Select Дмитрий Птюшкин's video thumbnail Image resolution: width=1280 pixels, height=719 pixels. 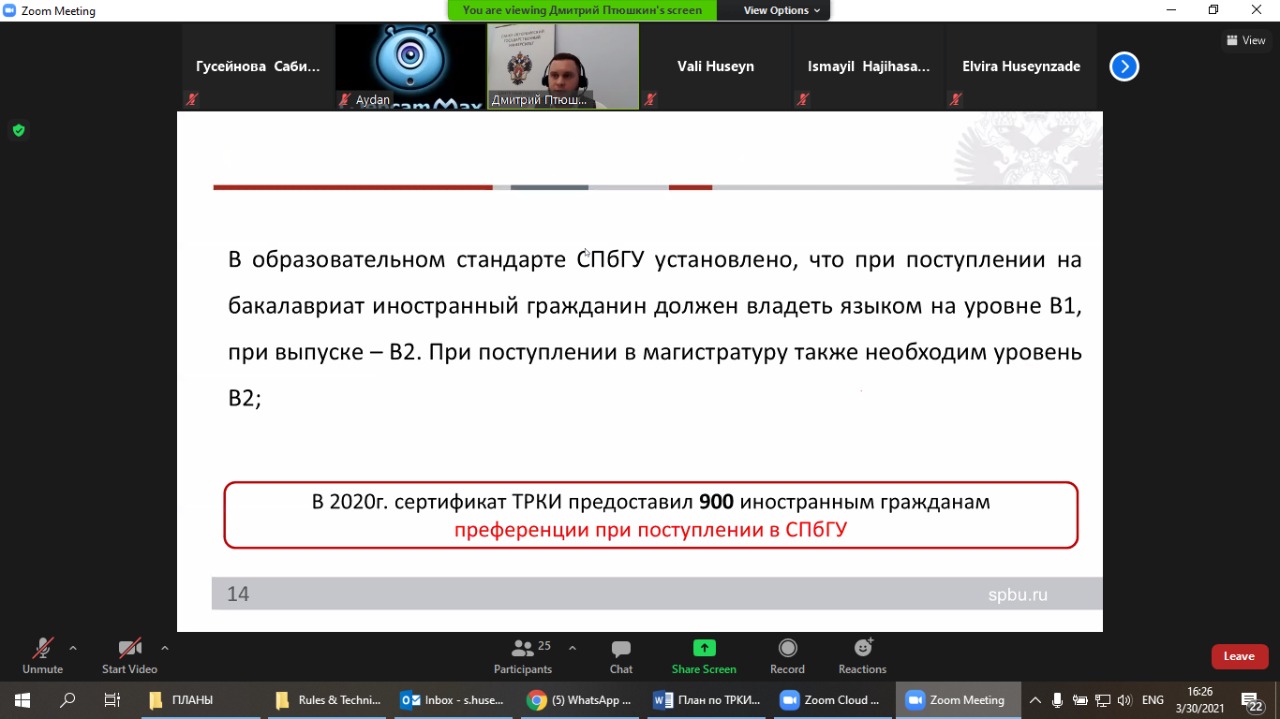coord(563,67)
